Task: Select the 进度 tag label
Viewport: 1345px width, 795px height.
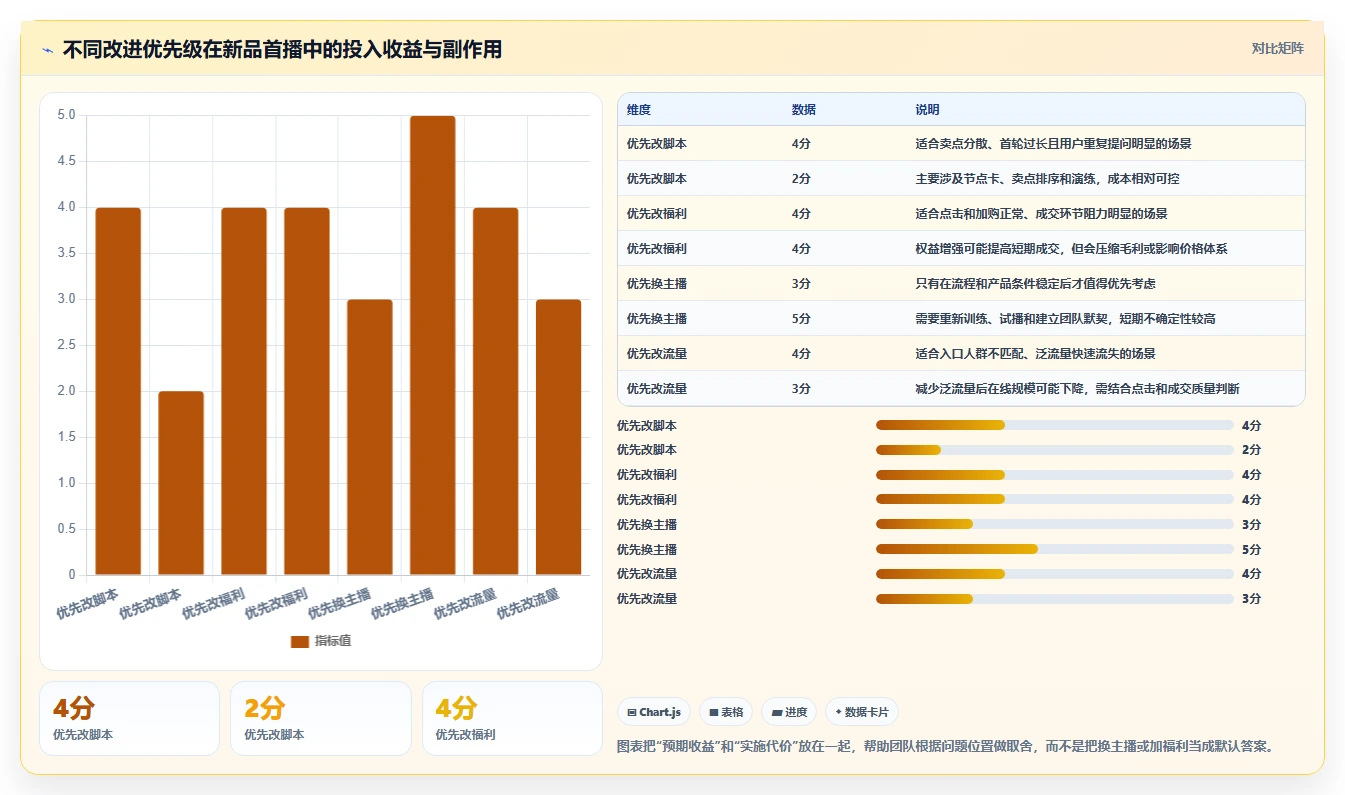Action: (796, 712)
